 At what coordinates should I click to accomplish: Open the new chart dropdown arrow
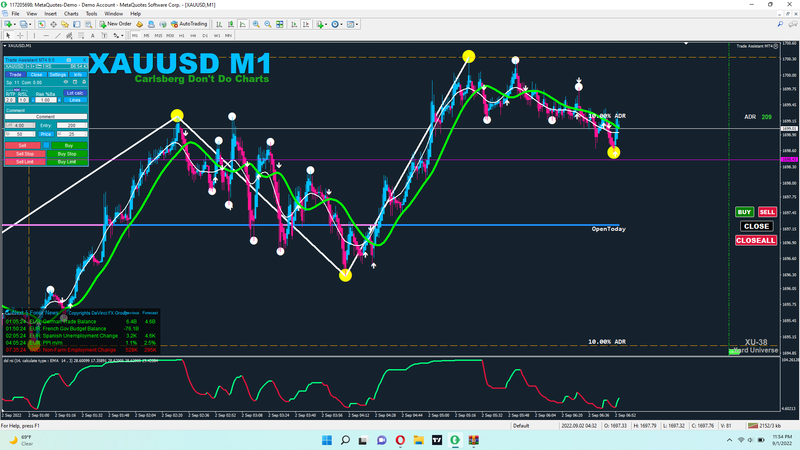[14, 24]
